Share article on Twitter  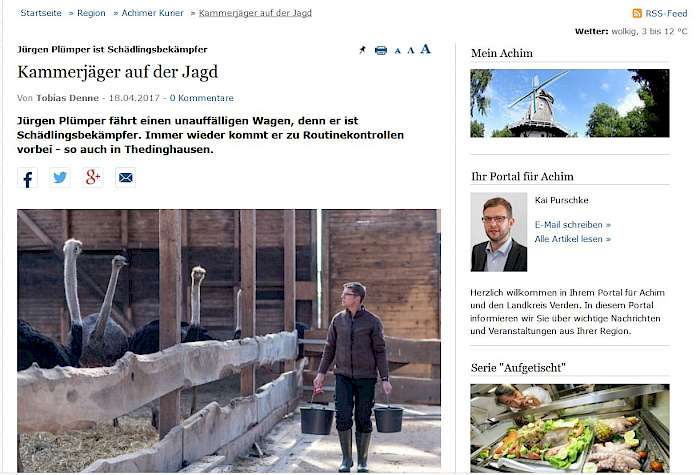60,178
